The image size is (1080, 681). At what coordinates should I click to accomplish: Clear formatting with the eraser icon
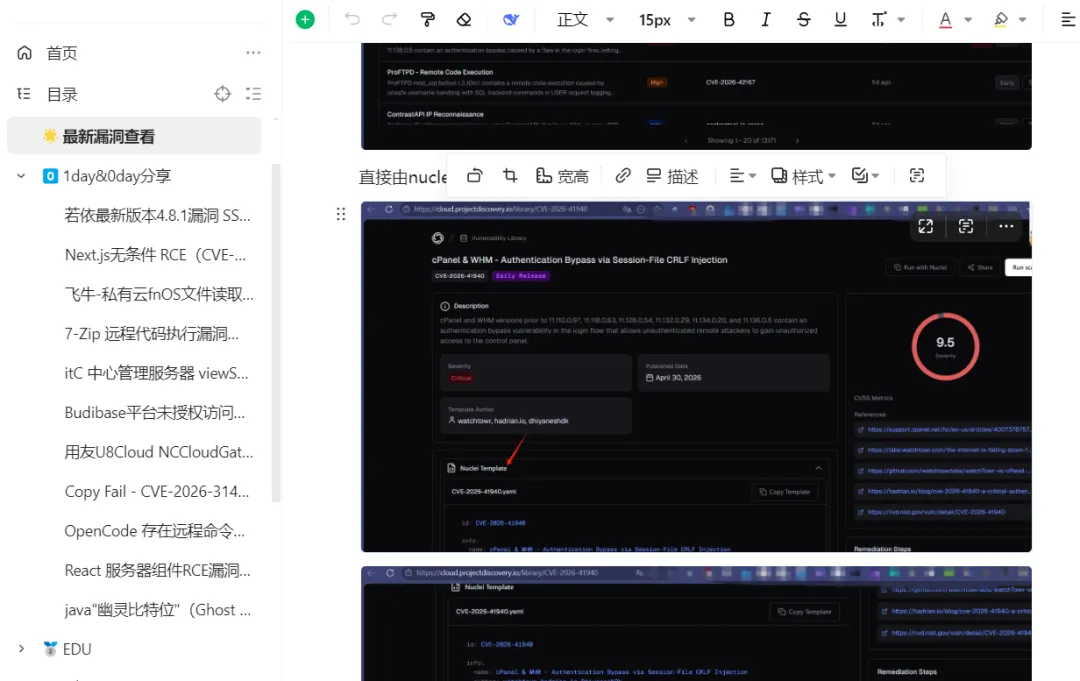click(x=464, y=19)
